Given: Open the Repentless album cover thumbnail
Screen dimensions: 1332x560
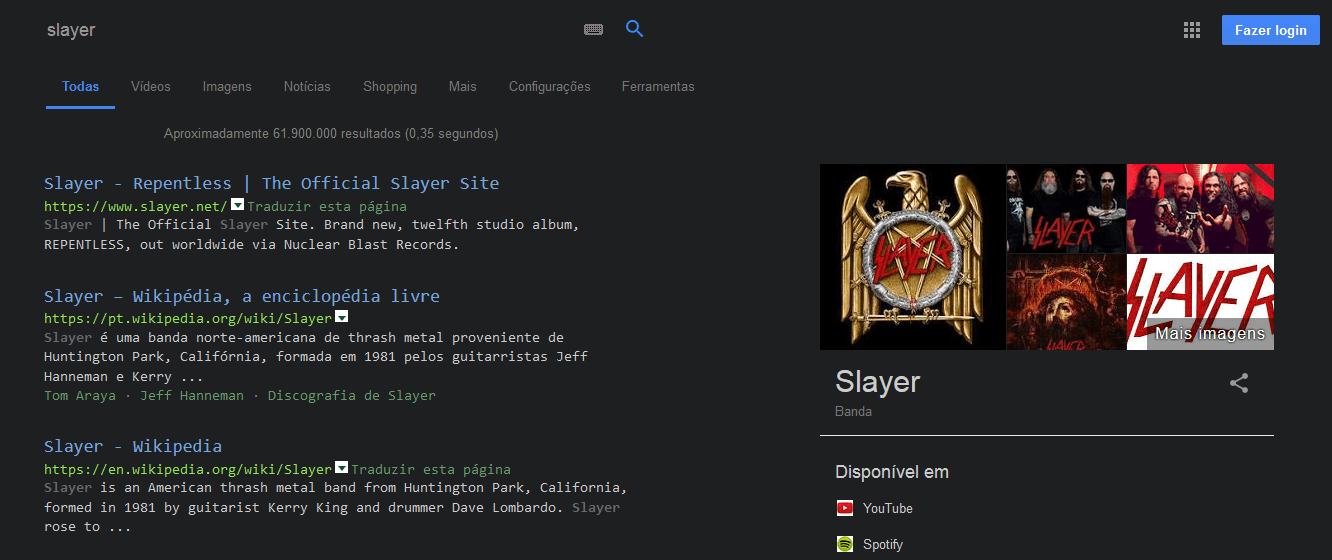Looking at the screenshot, I should [x=1066, y=302].
